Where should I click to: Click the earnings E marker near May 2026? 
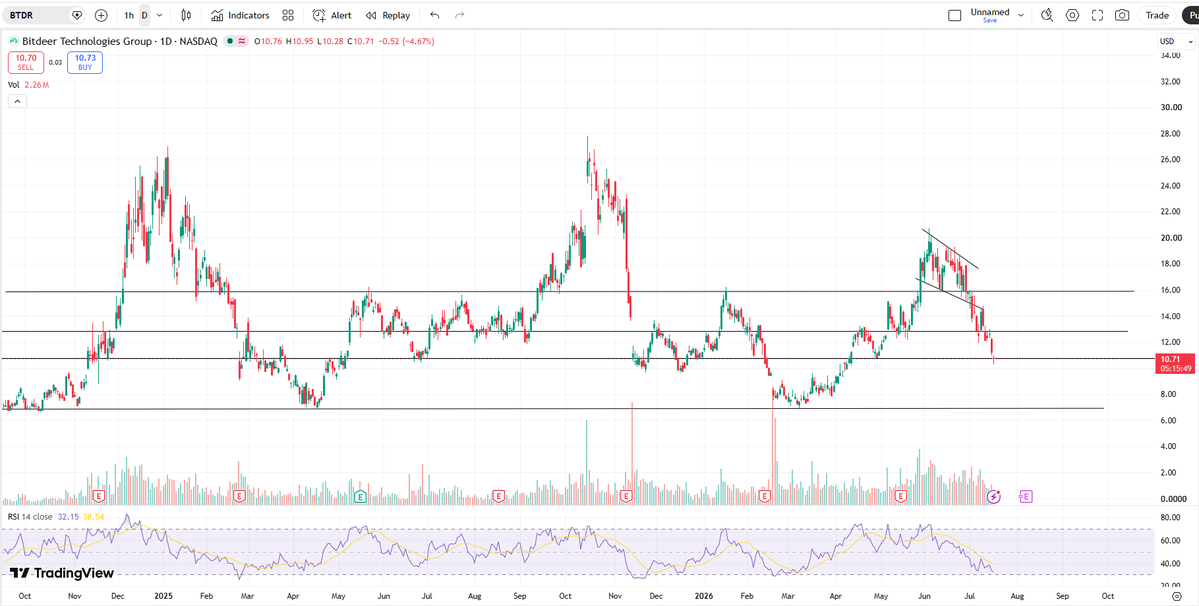(x=901, y=497)
